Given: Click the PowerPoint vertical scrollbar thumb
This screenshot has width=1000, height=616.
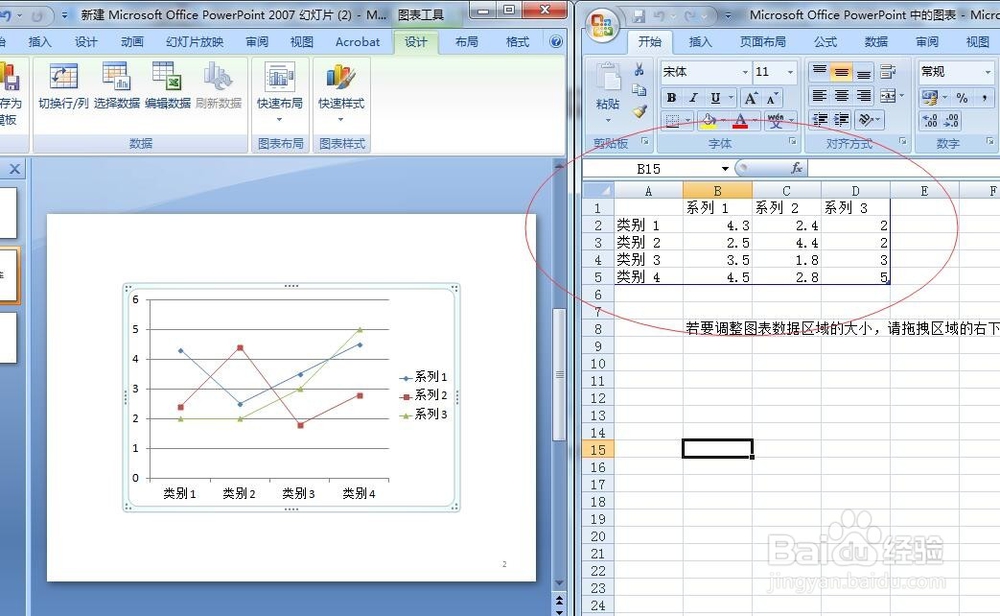Looking at the screenshot, I should coord(559,374).
